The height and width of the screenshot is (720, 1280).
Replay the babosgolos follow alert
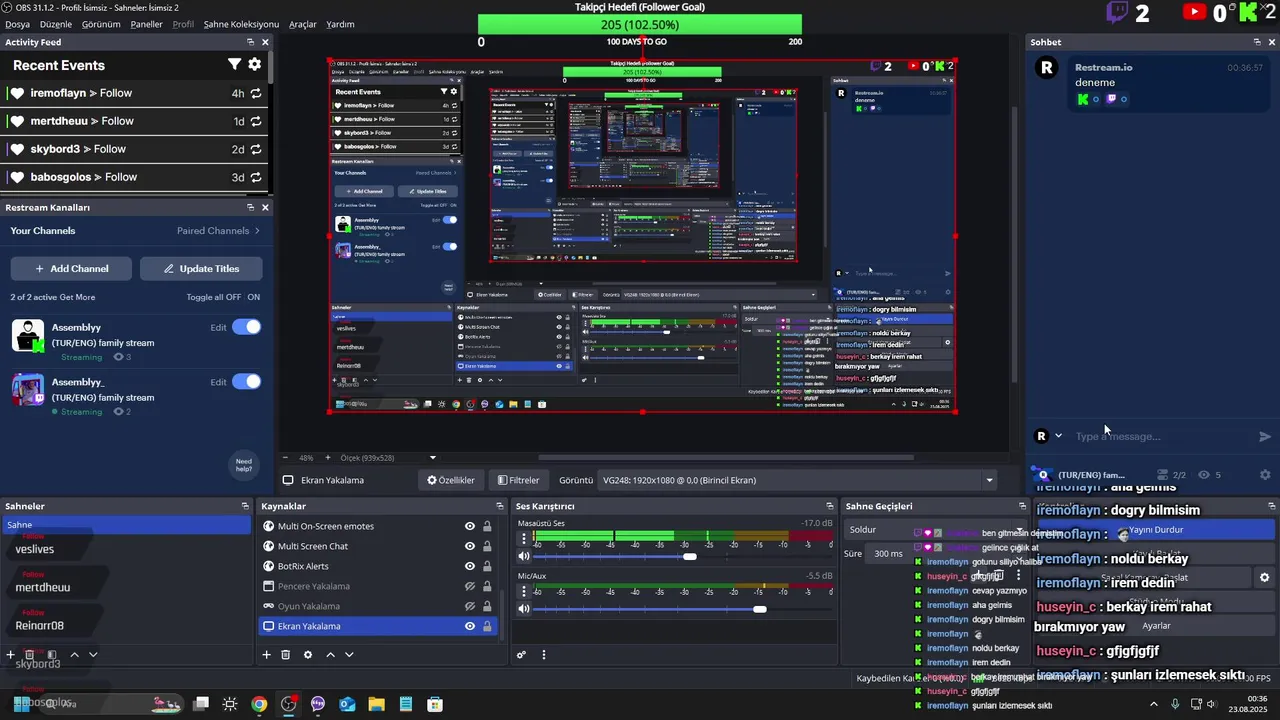pos(256,177)
